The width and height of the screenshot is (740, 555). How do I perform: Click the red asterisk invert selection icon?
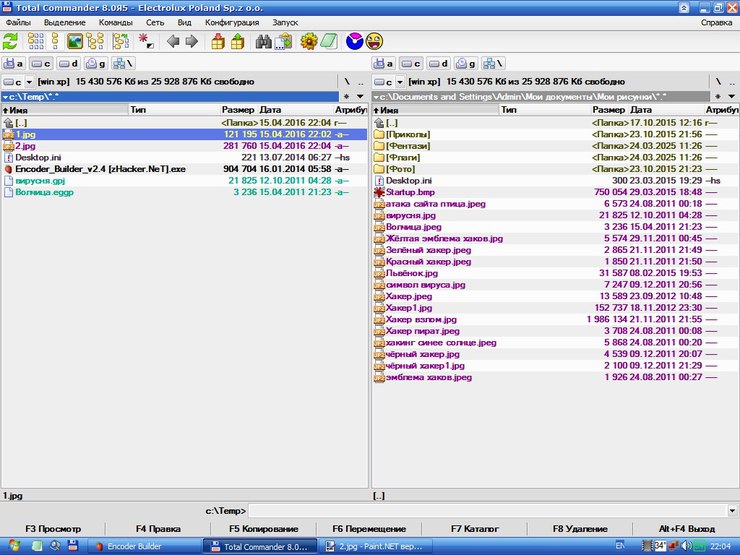click(146, 42)
